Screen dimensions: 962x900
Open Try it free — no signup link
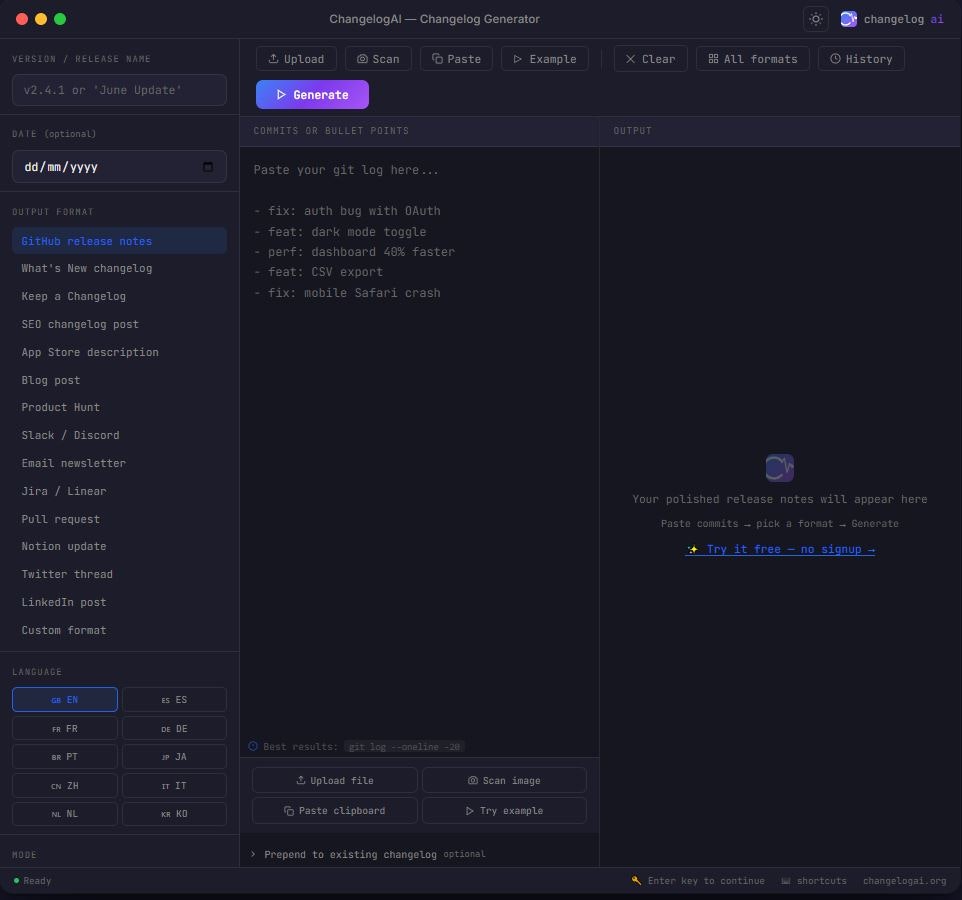pyautogui.click(x=780, y=549)
